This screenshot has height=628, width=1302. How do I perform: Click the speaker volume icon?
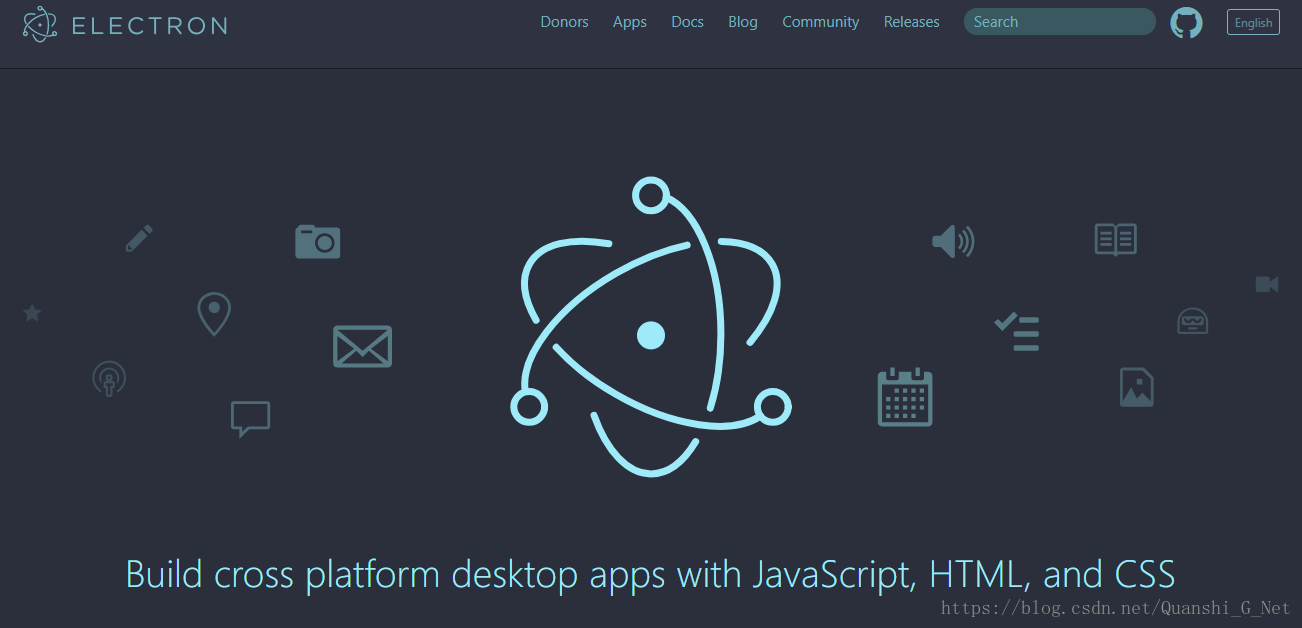[x=953, y=241]
